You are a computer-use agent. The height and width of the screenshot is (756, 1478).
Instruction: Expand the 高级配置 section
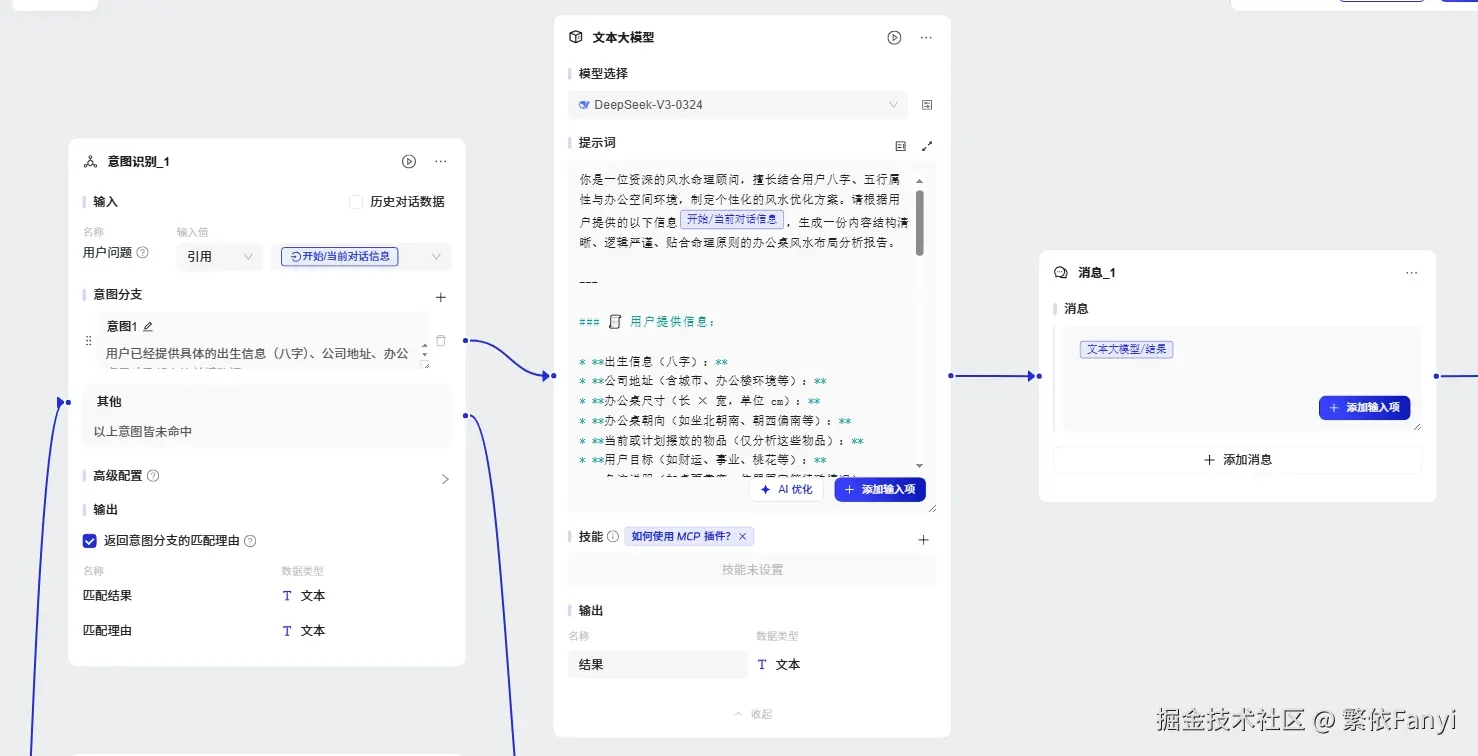pyautogui.click(x=444, y=478)
